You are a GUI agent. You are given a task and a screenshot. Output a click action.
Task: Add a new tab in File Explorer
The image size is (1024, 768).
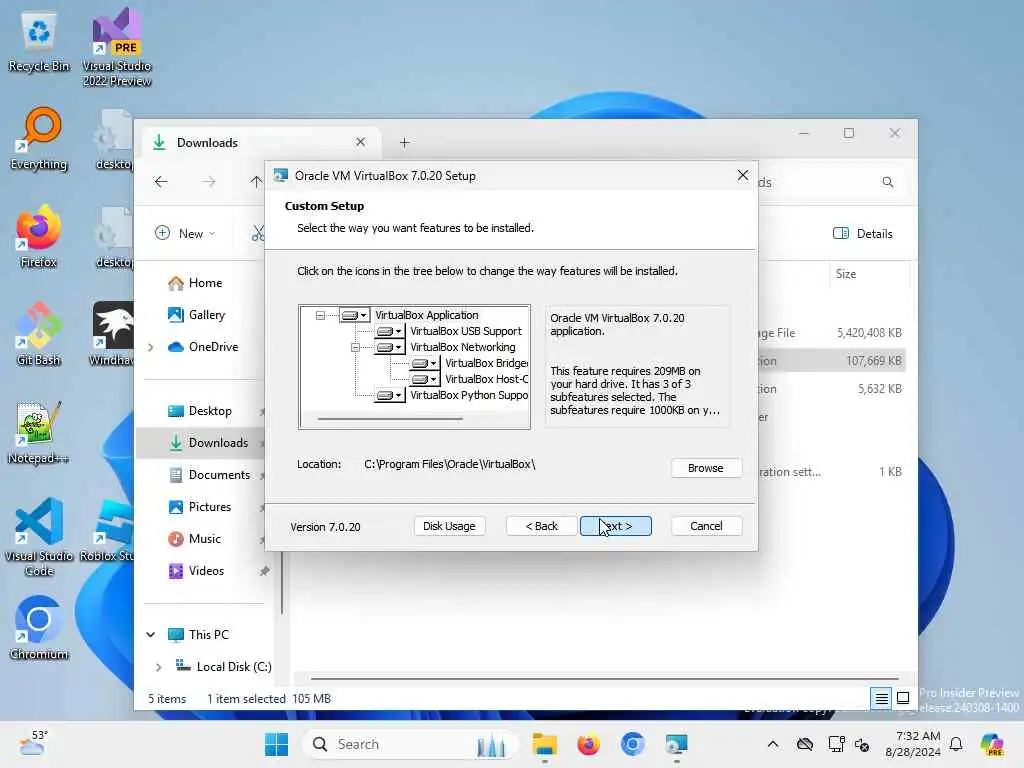pos(404,142)
